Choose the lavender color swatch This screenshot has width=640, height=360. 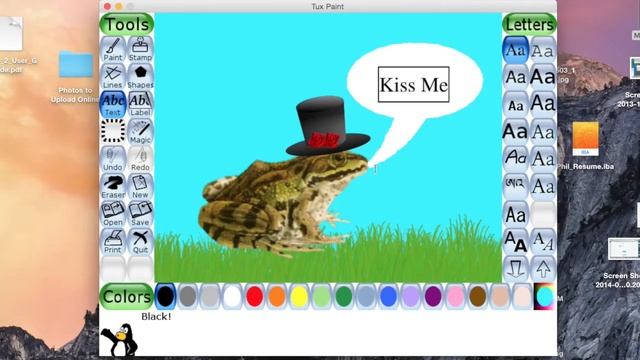pos(411,296)
